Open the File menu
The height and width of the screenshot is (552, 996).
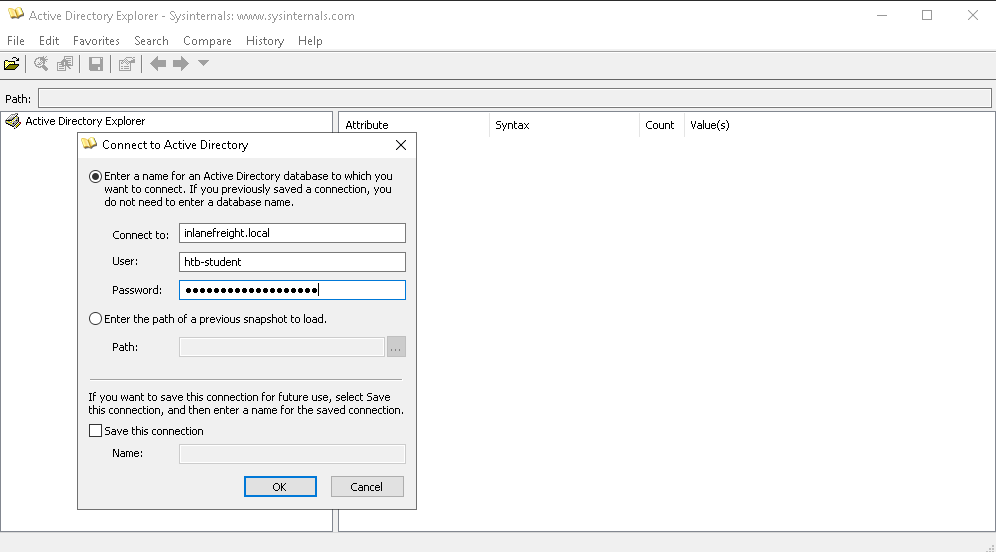click(16, 41)
